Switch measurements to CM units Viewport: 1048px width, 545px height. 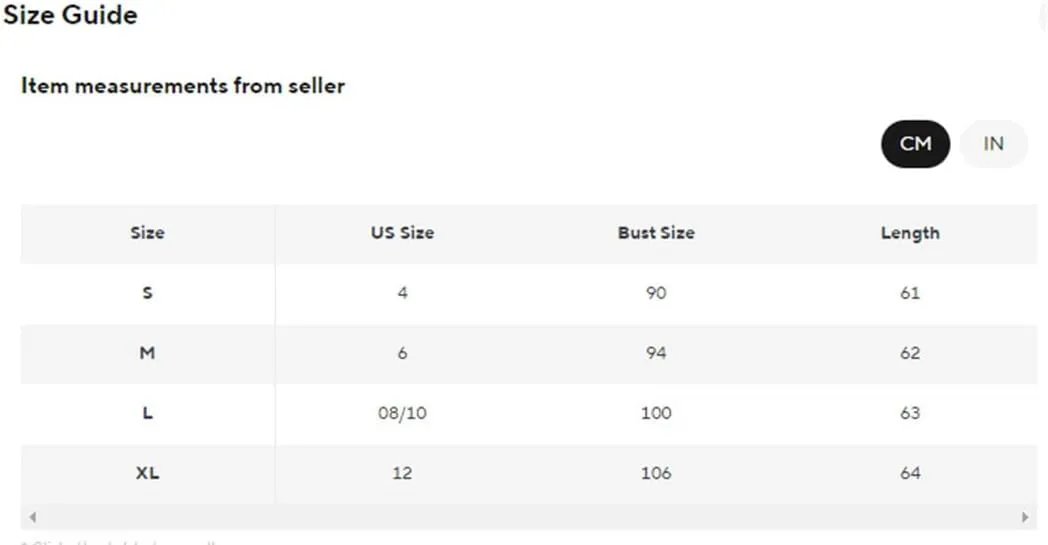click(x=915, y=144)
